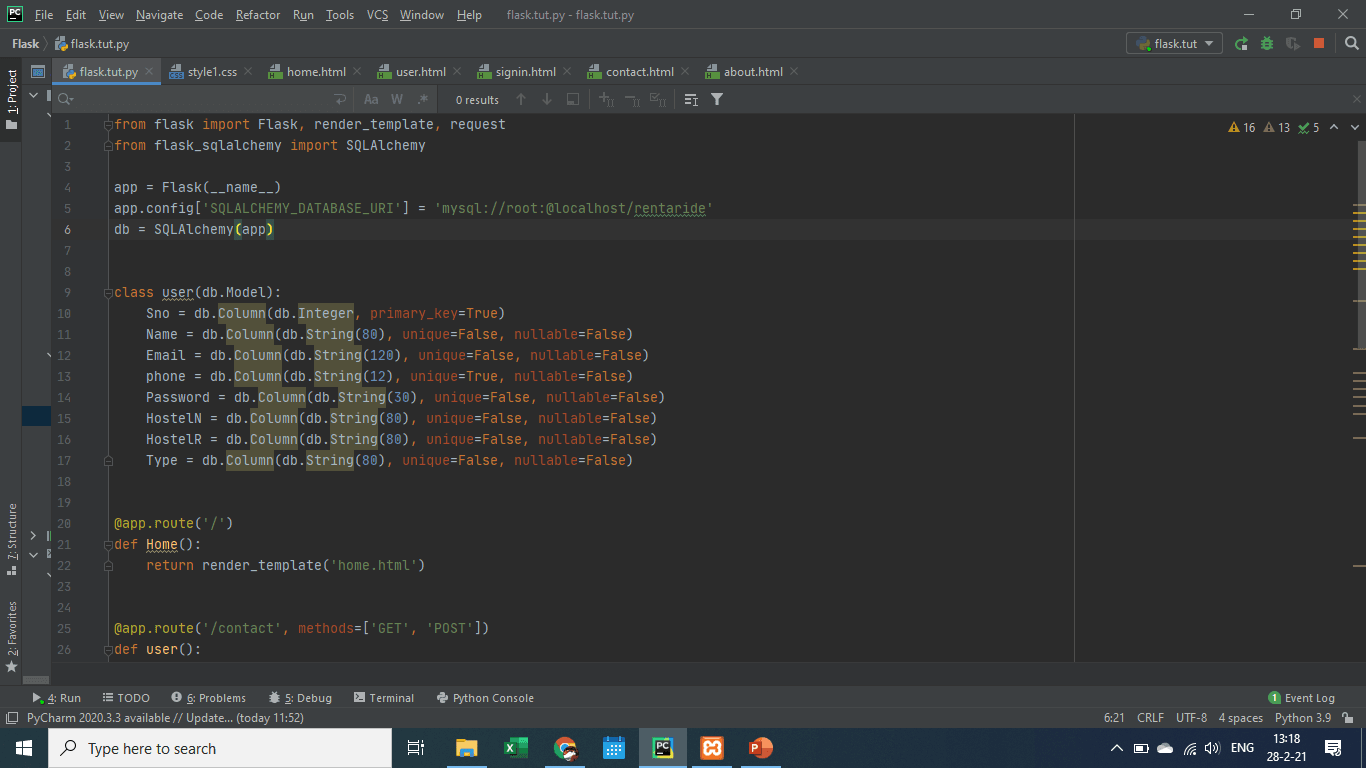The image size is (1366, 768).
Task: Click the PyCharm update available notification
Action: coord(165,718)
